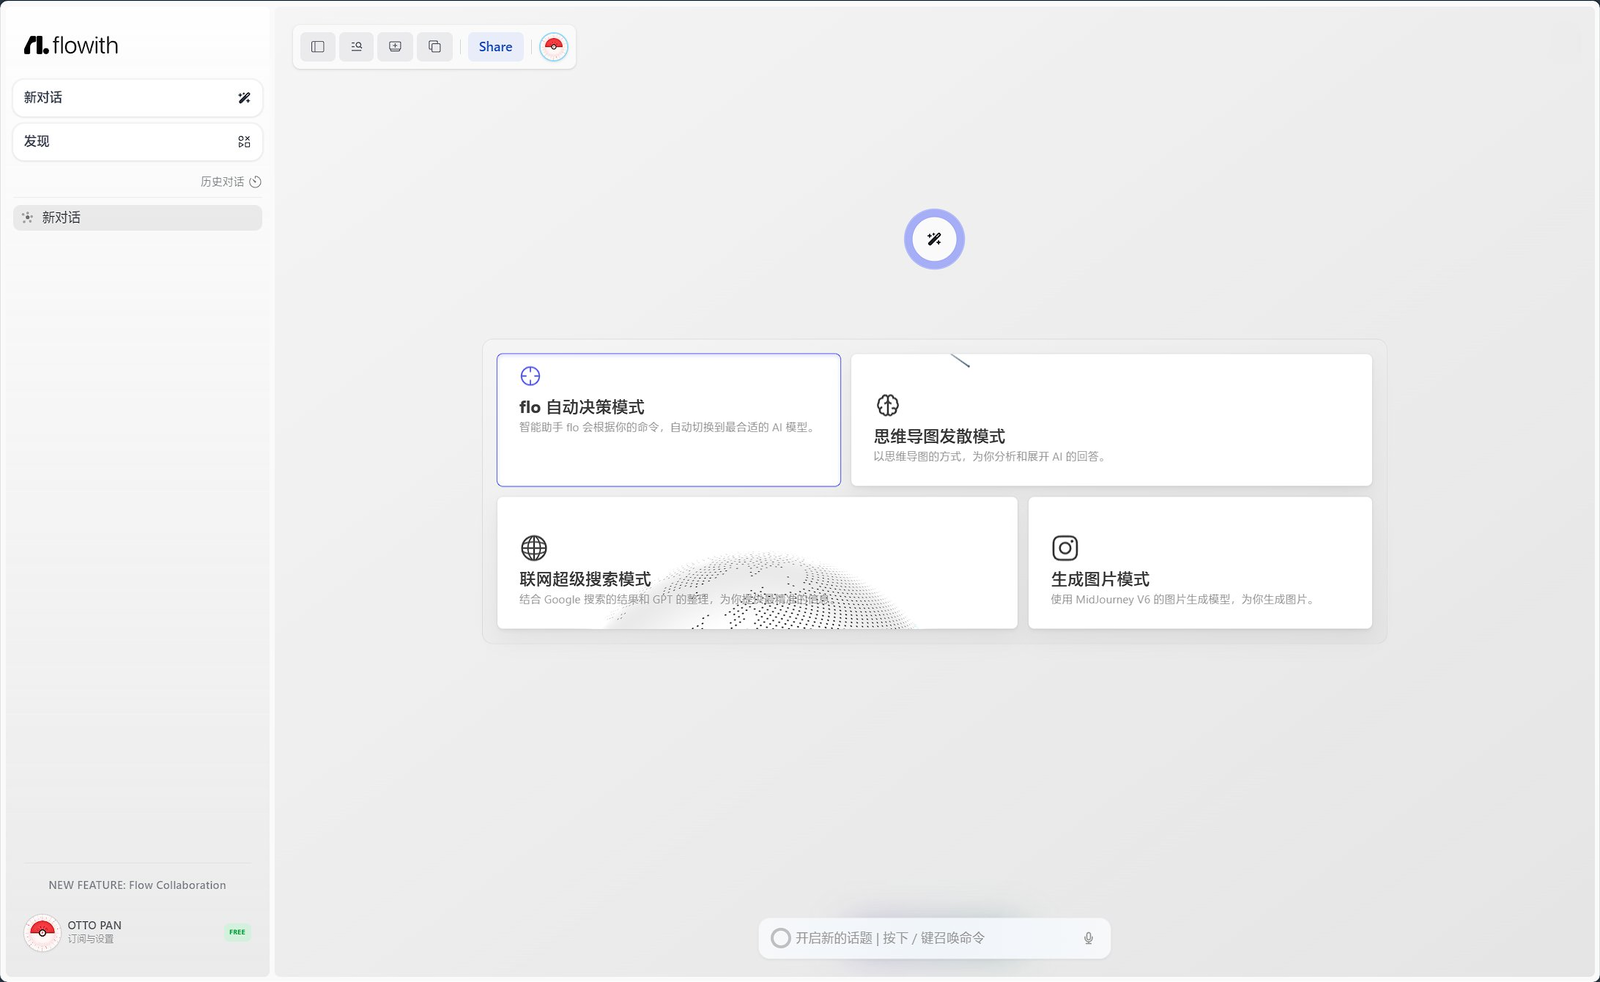The image size is (1600, 982).
Task: Click the magic wand node in canvas center
Action: coord(934,239)
